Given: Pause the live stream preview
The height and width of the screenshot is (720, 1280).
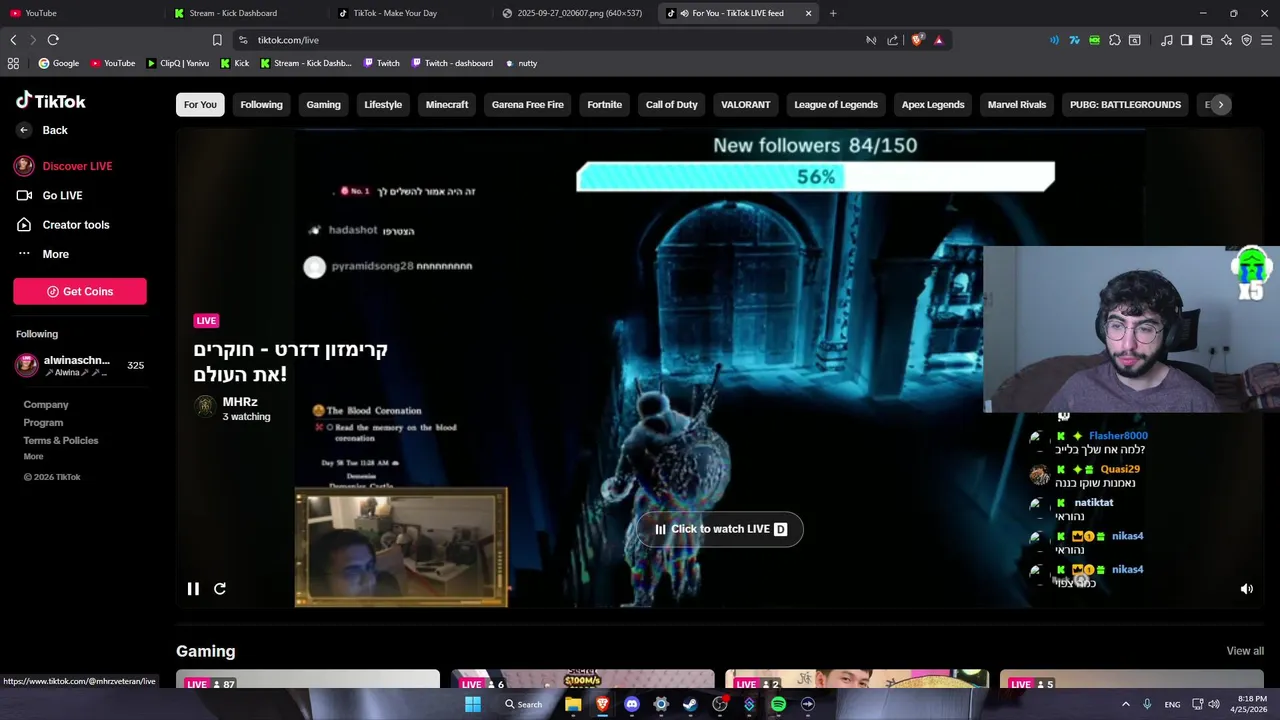Looking at the screenshot, I should (193, 589).
